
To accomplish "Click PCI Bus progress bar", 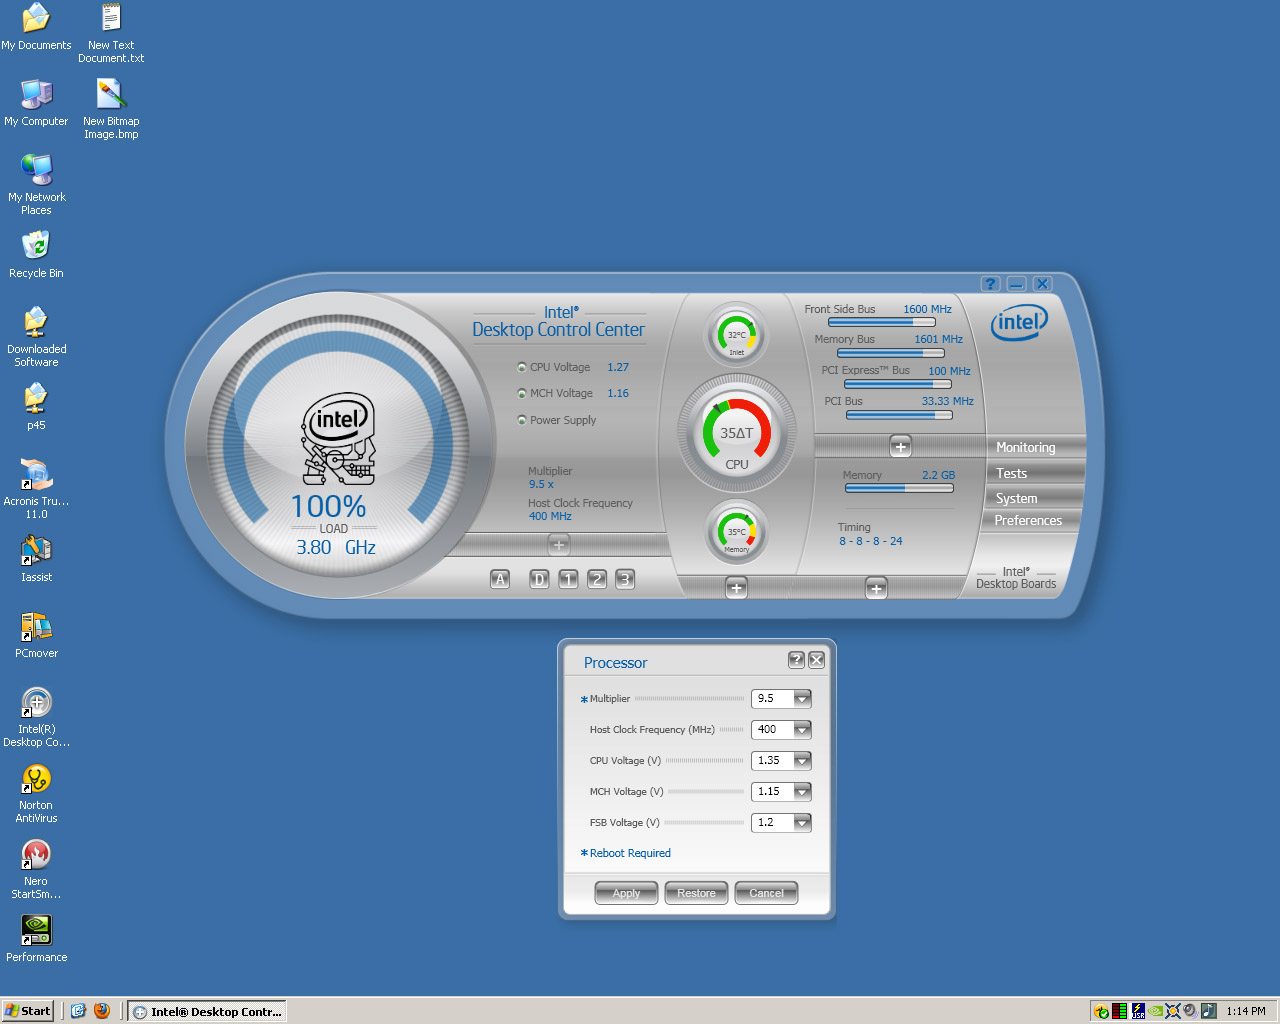I will (x=898, y=415).
